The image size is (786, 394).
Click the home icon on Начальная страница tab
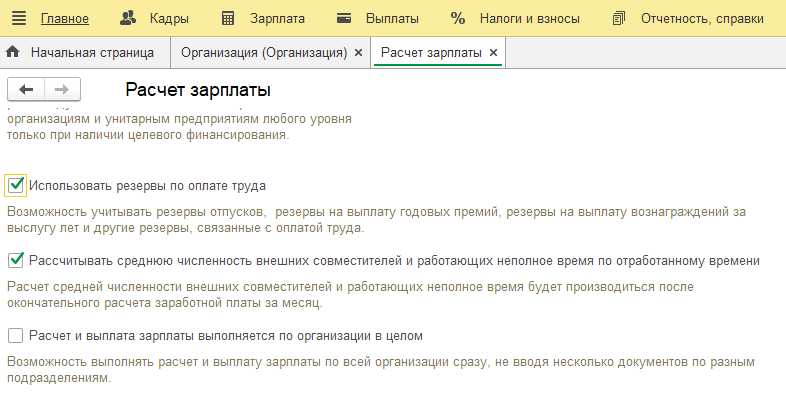13,52
